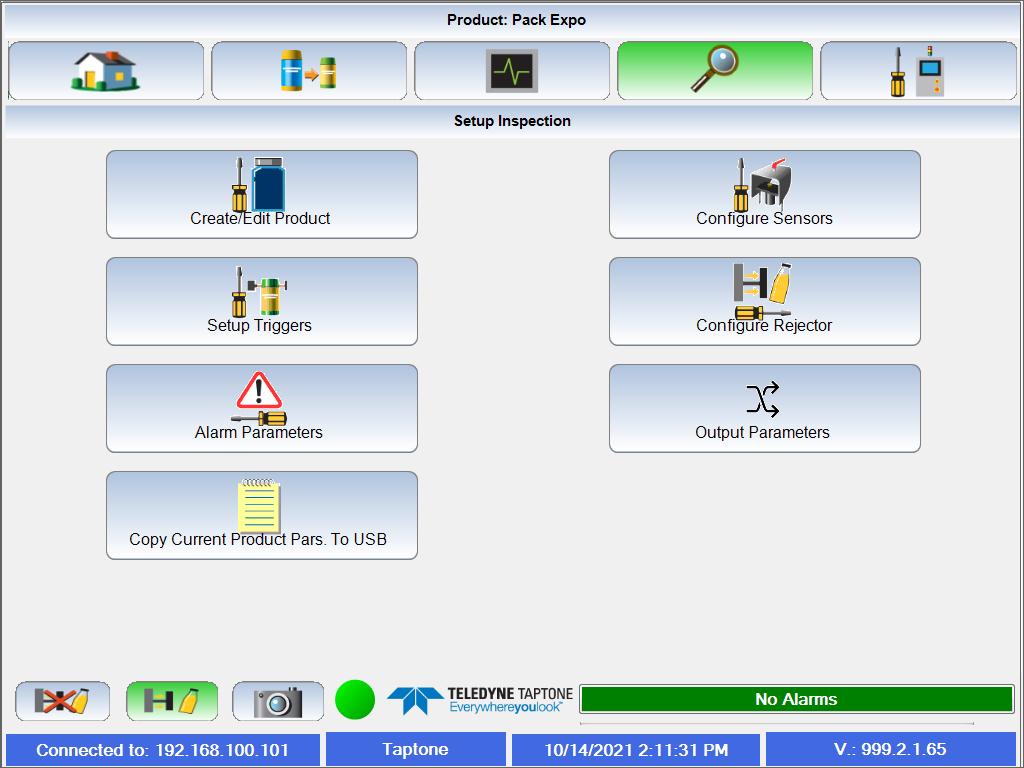1024x768 pixels.
Task: Open Alarm Parameters
Action: tap(261, 408)
